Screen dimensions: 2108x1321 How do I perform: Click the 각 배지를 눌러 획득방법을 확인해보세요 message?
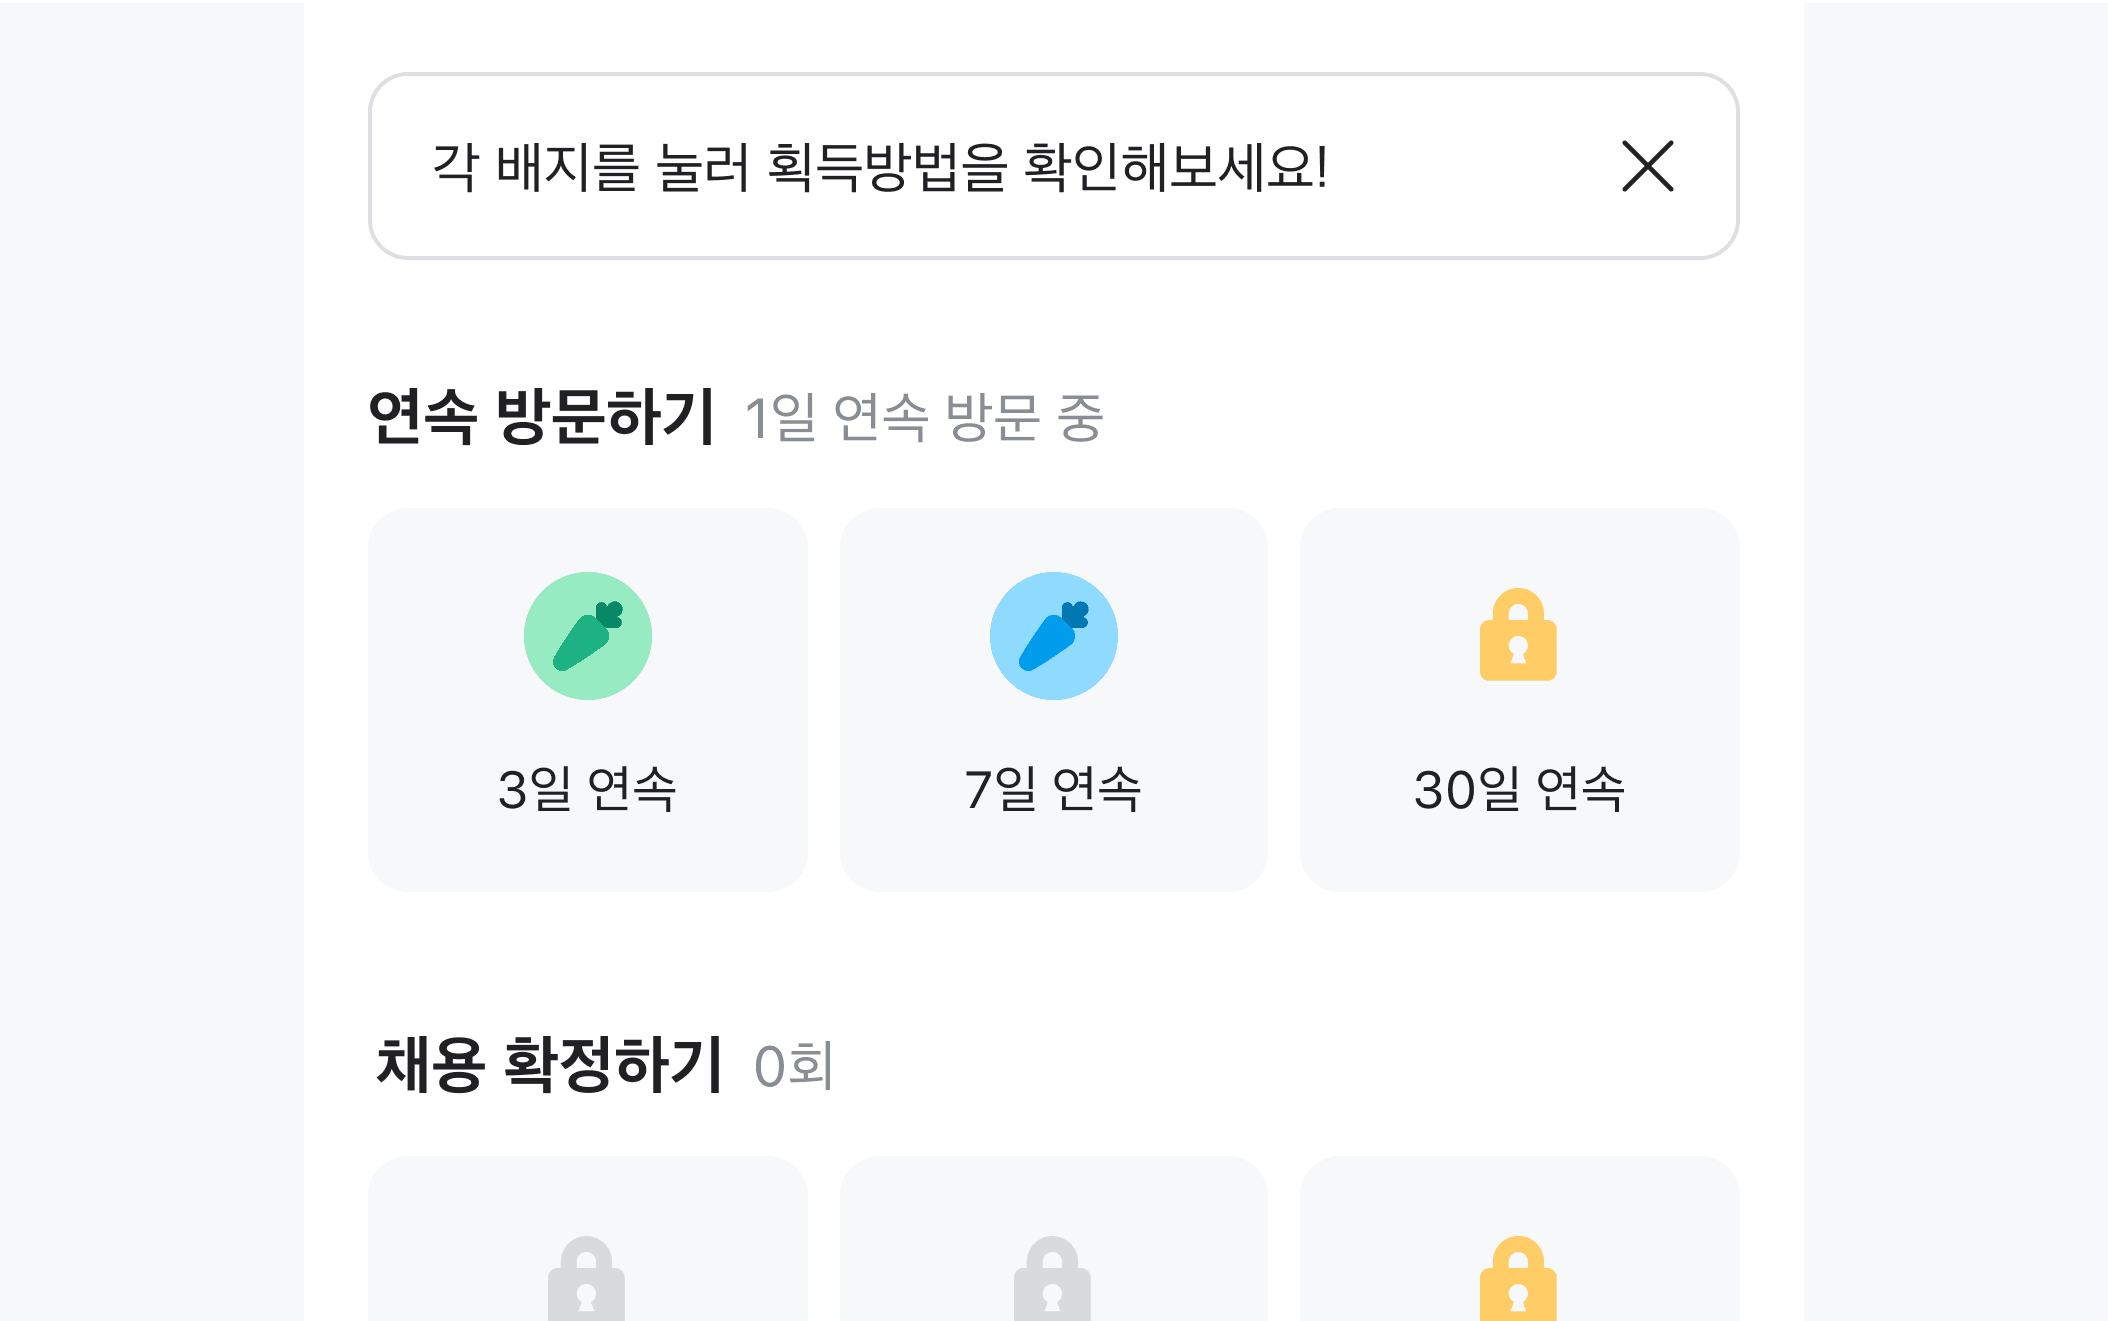pyautogui.click(x=880, y=166)
